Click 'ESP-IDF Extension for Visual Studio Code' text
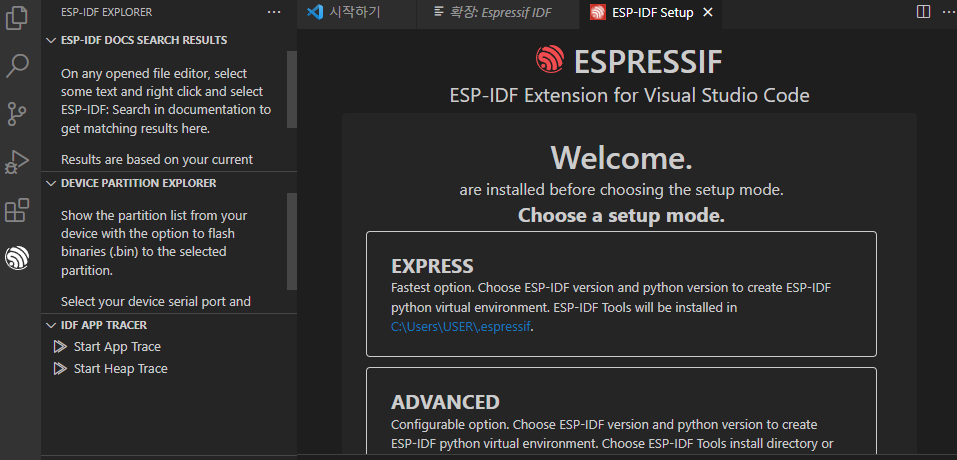 [629, 96]
